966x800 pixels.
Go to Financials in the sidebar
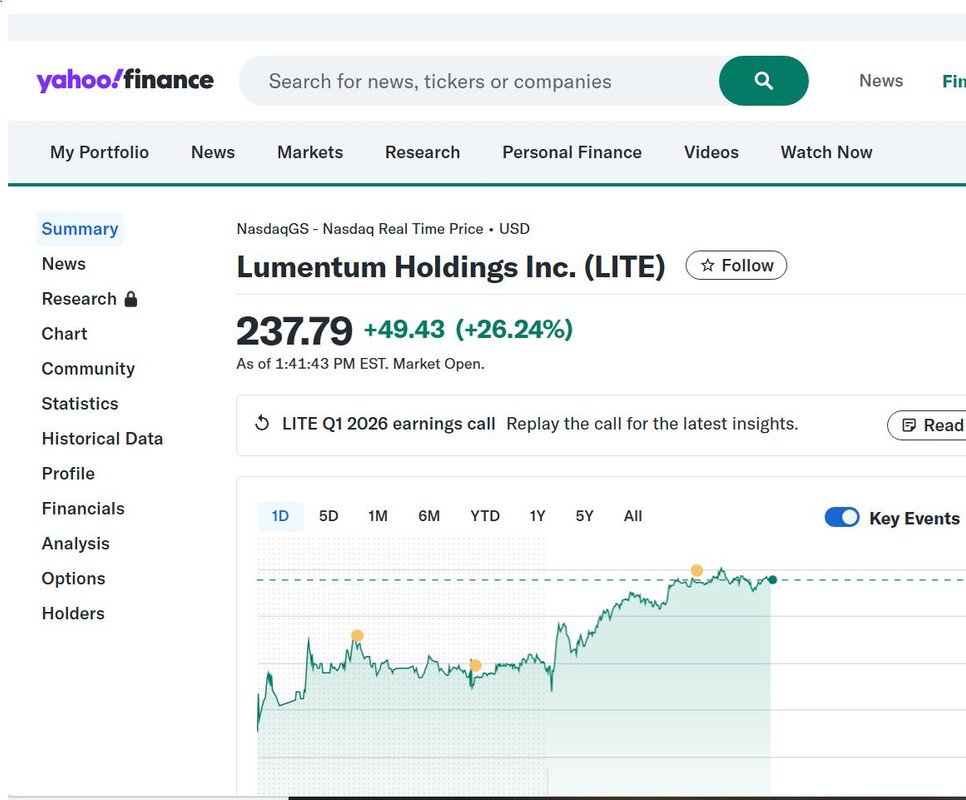pyautogui.click(x=83, y=509)
